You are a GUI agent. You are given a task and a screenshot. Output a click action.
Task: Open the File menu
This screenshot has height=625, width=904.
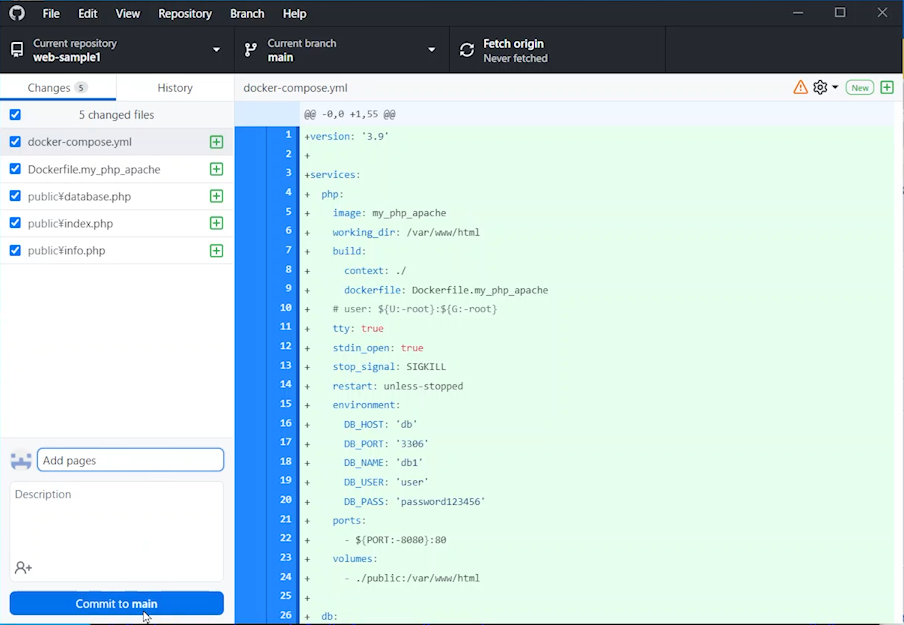point(51,13)
